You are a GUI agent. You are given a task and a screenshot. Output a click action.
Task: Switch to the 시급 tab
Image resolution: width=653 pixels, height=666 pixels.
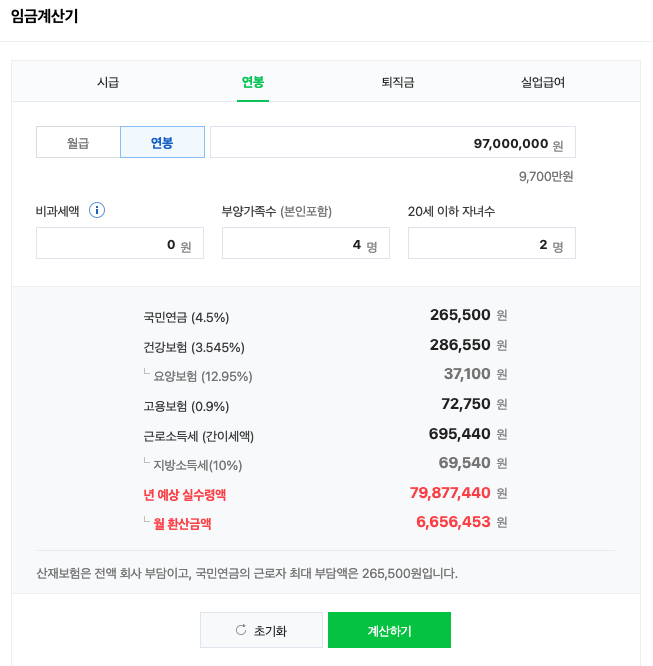(x=108, y=82)
